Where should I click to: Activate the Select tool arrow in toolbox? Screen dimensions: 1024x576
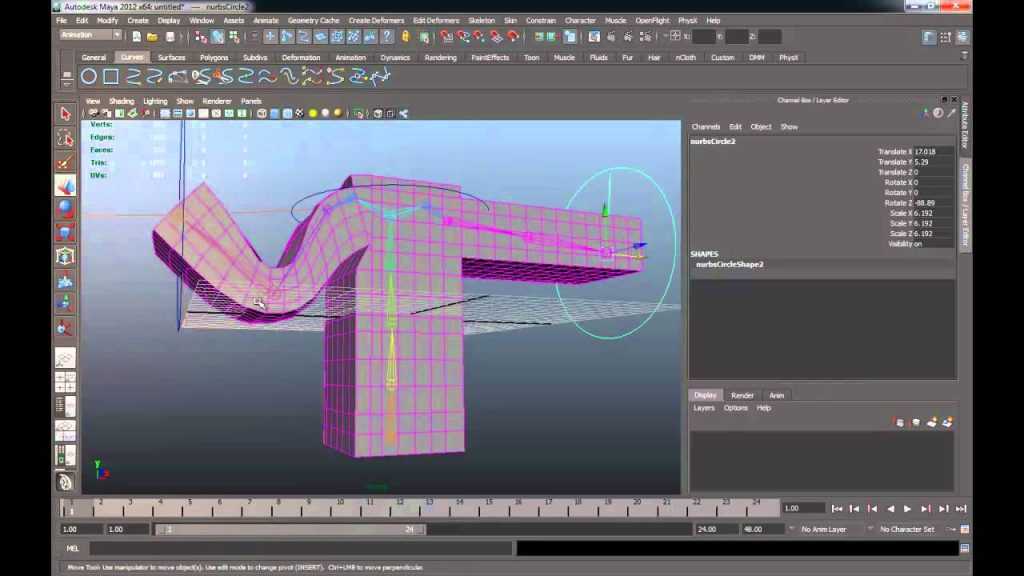[x=65, y=114]
